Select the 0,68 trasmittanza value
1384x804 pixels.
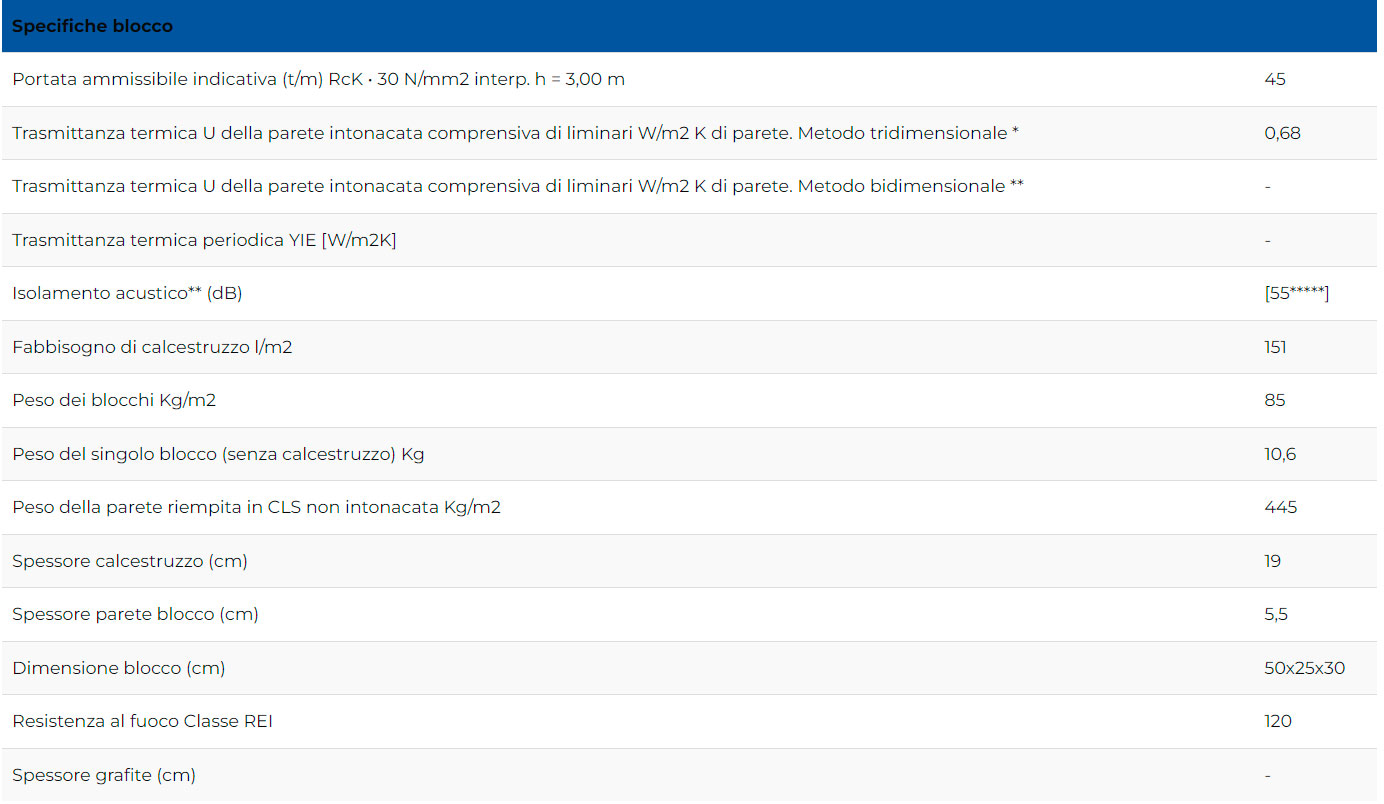tap(1282, 133)
